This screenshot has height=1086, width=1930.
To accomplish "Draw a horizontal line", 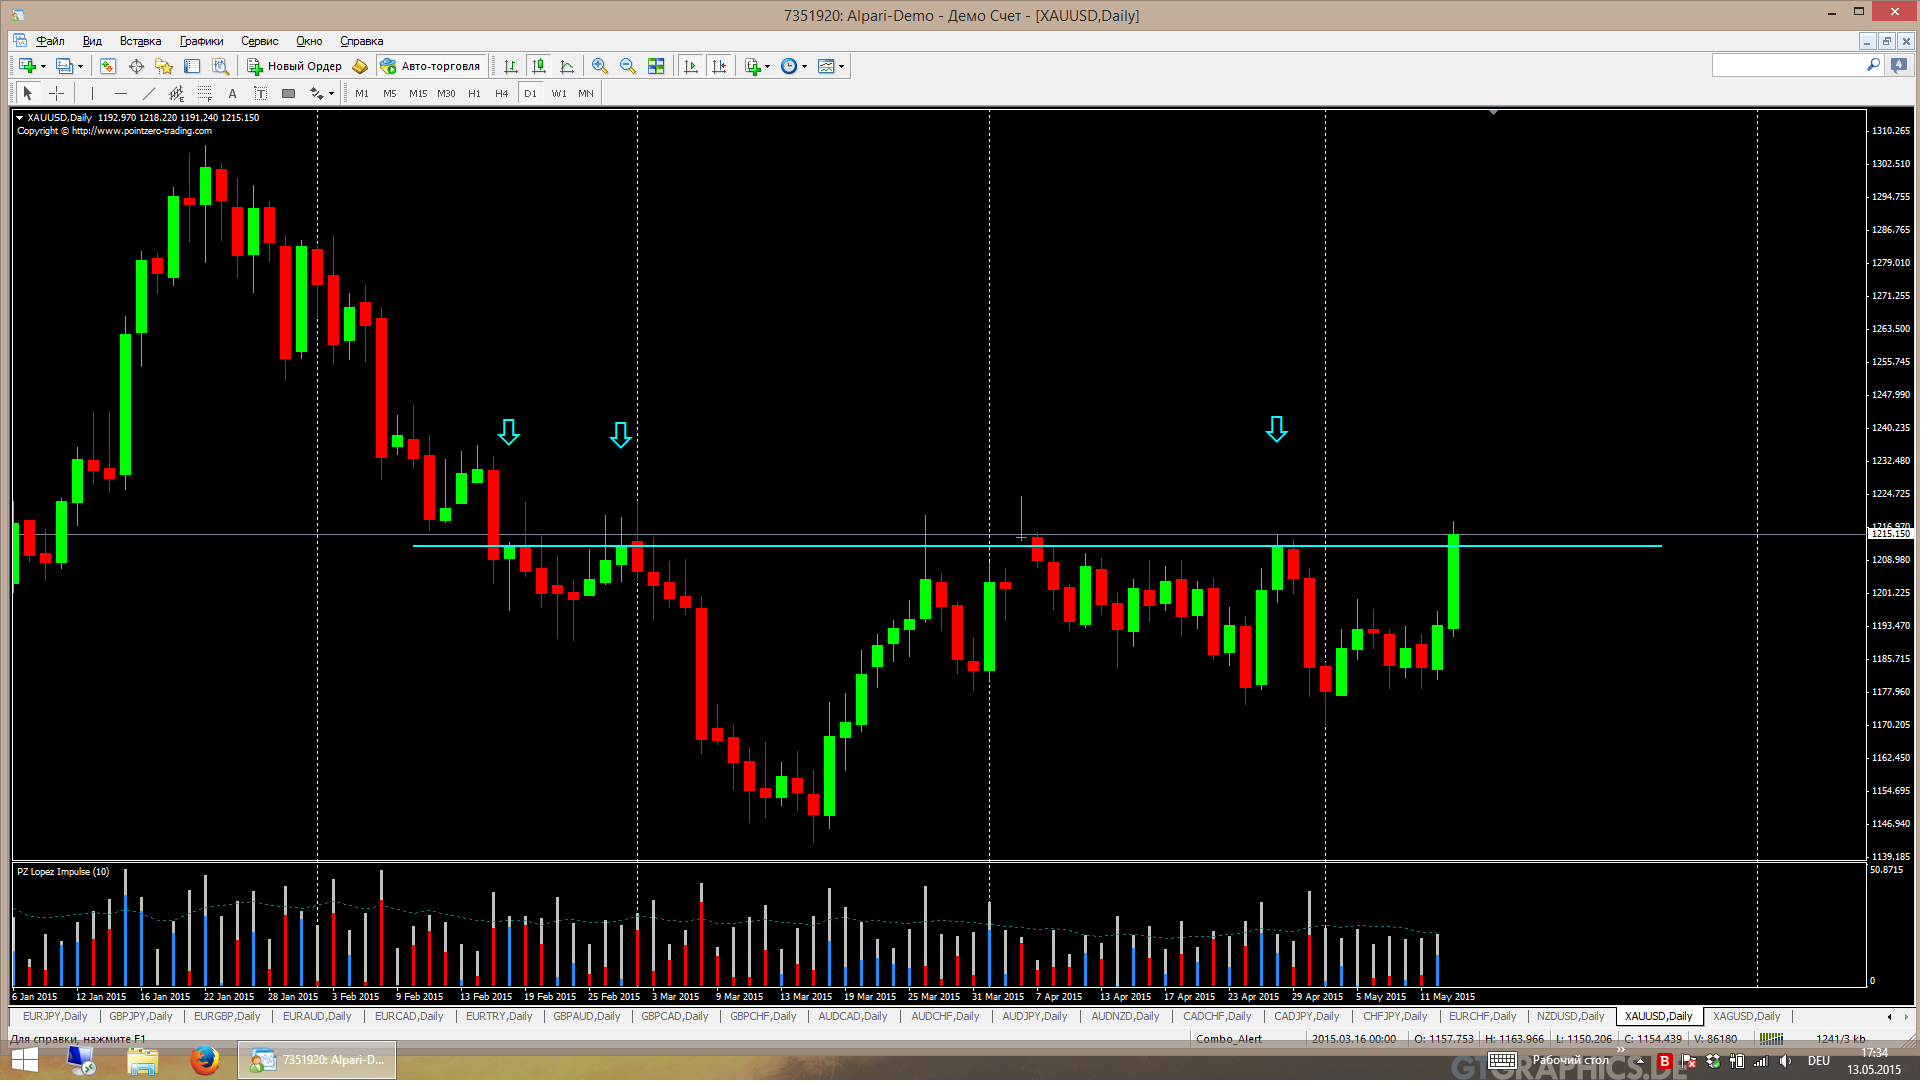I will point(120,93).
